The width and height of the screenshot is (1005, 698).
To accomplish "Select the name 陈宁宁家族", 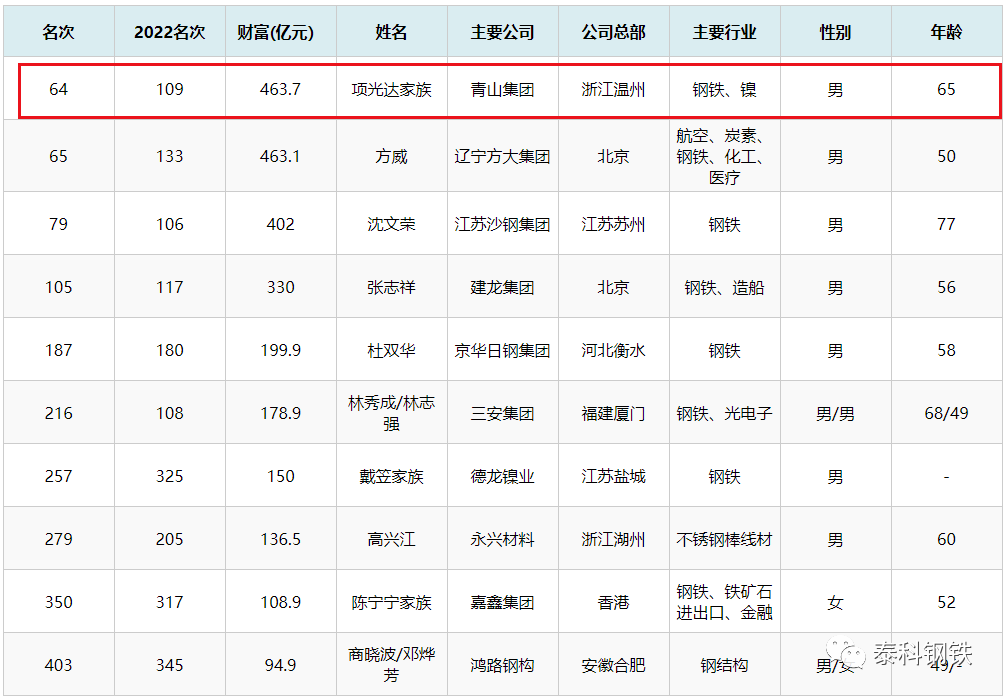I will click(392, 602).
